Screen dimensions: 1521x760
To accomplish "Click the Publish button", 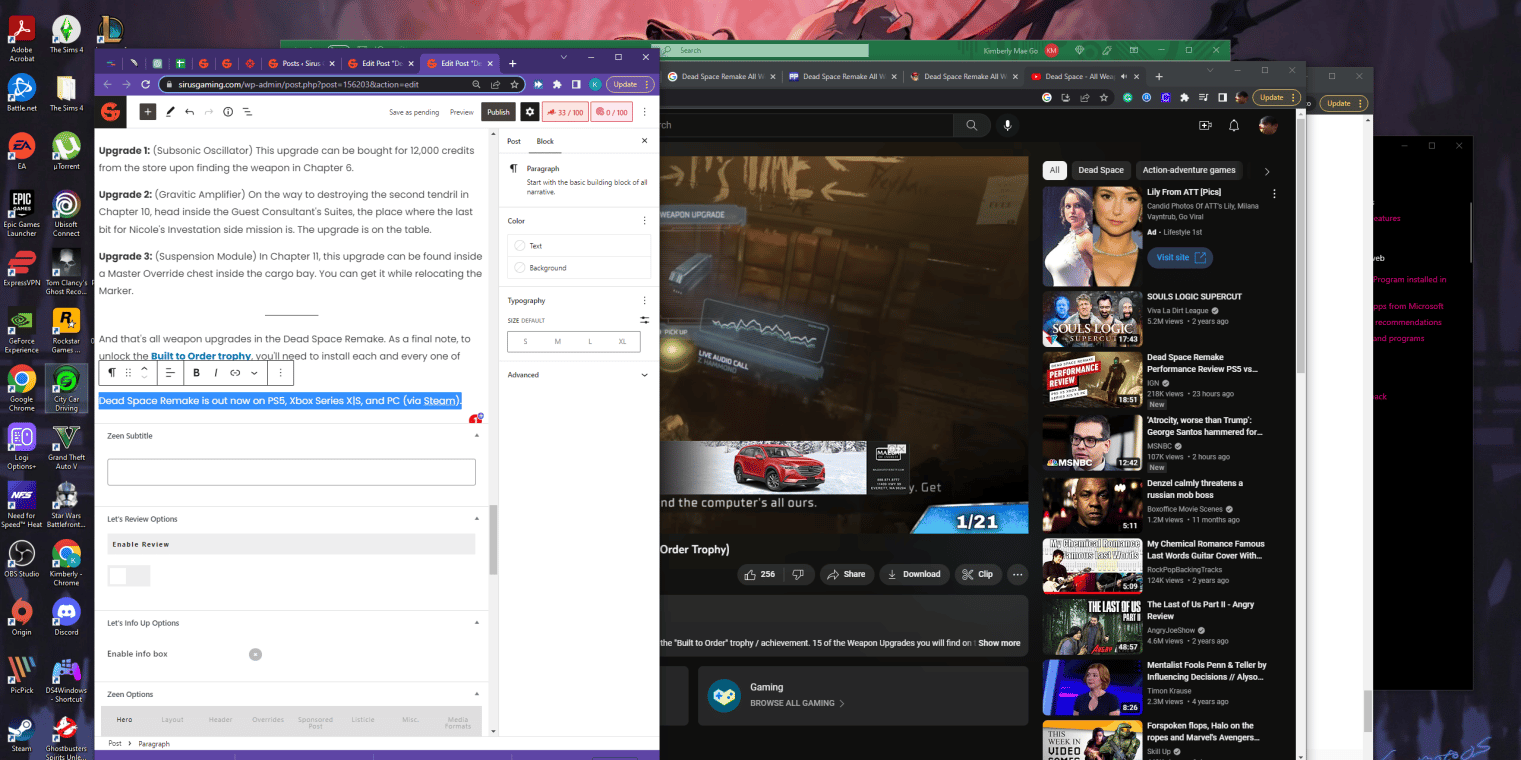I will [499, 112].
